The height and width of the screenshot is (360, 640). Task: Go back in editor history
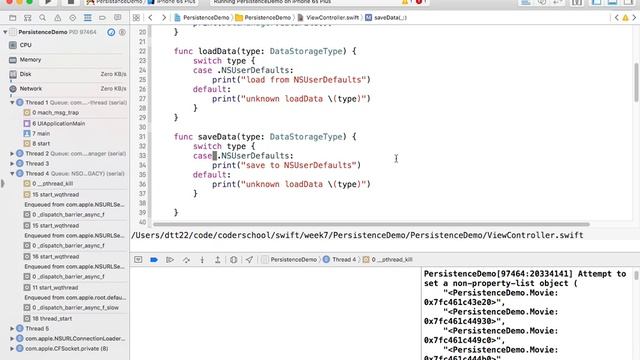click(151, 18)
